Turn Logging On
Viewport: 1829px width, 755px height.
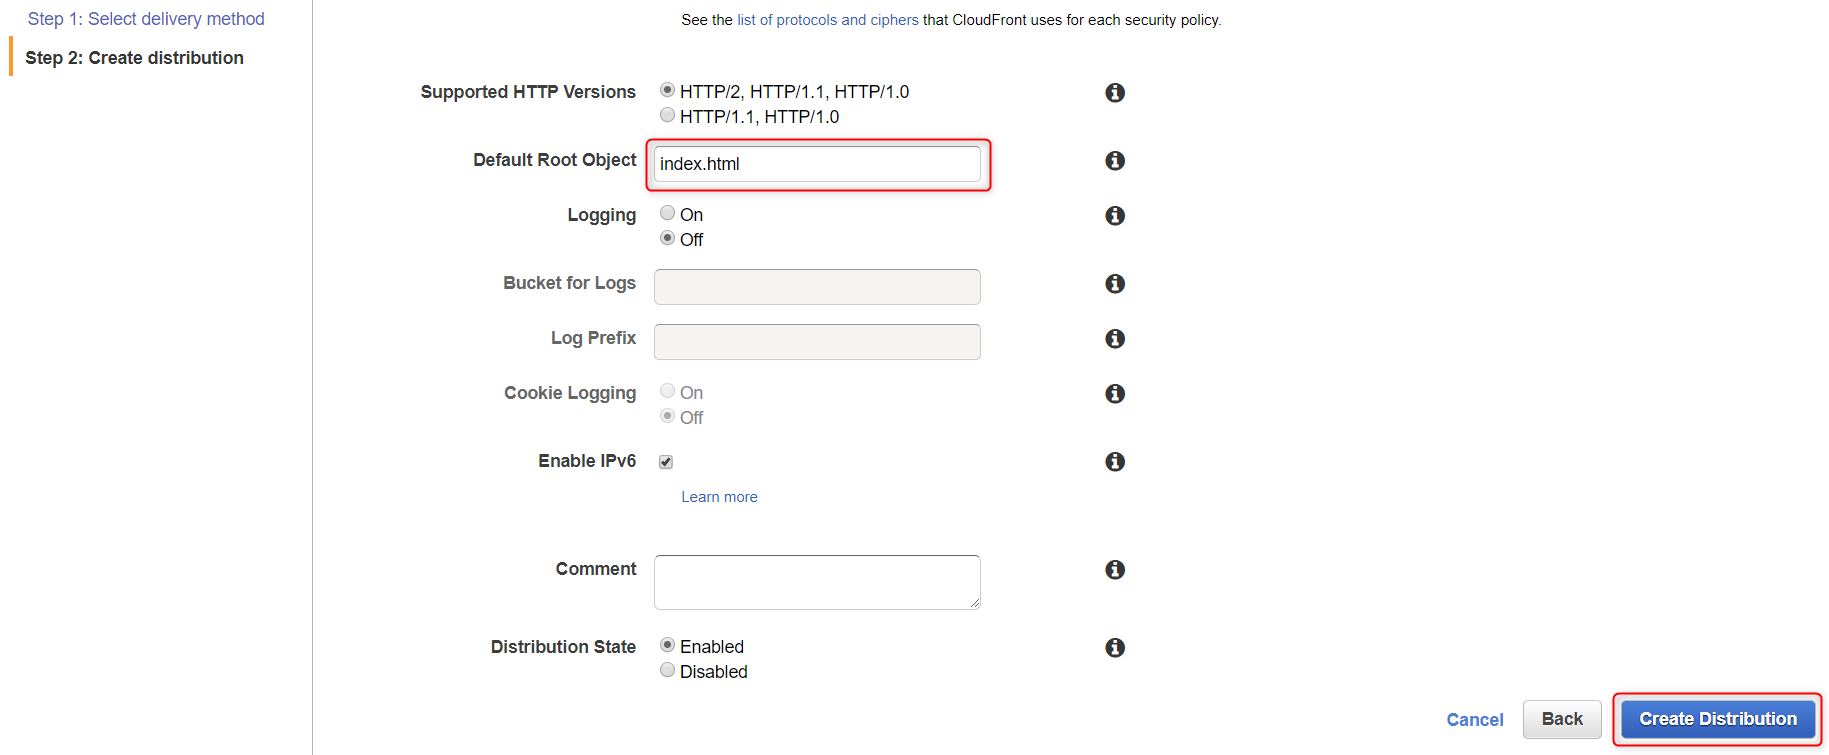(667, 213)
